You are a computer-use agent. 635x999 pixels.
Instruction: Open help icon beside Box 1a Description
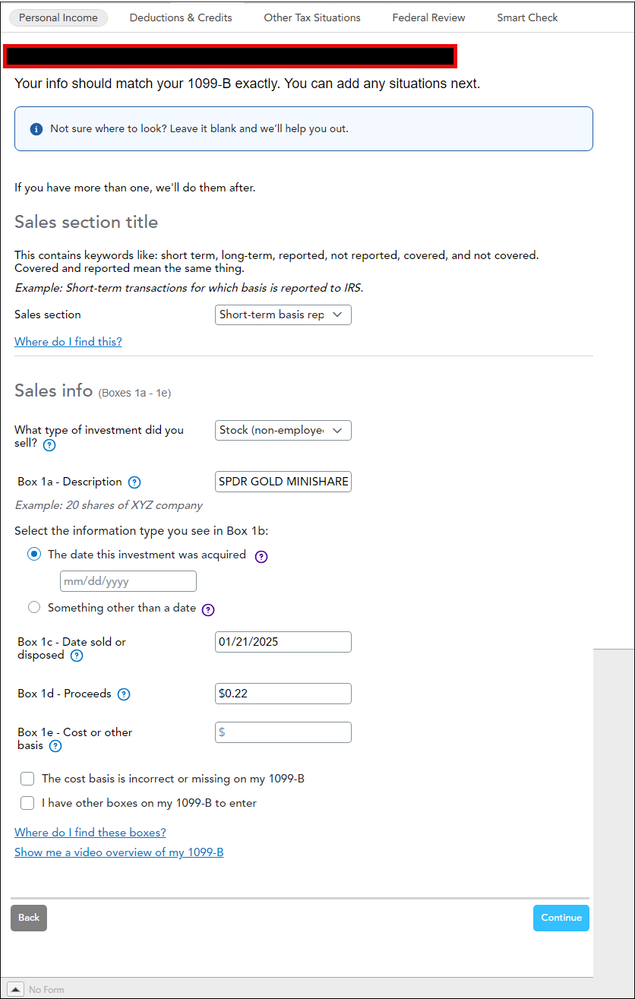click(x=134, y=482)
